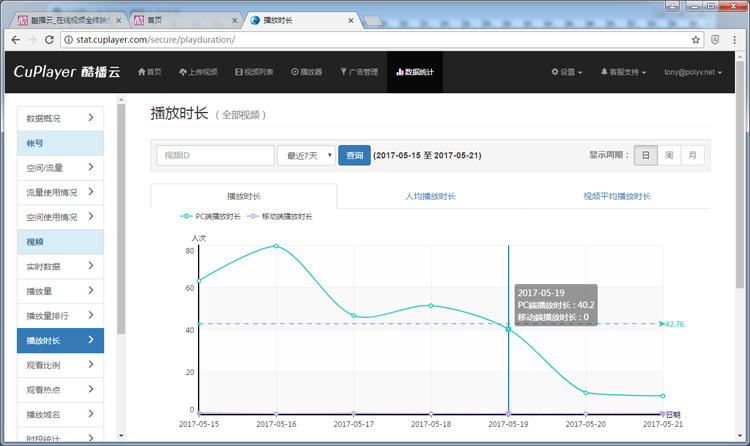The image size is (750, 446).
Task: Click the 查询 query button
Action: click(354, 155)
